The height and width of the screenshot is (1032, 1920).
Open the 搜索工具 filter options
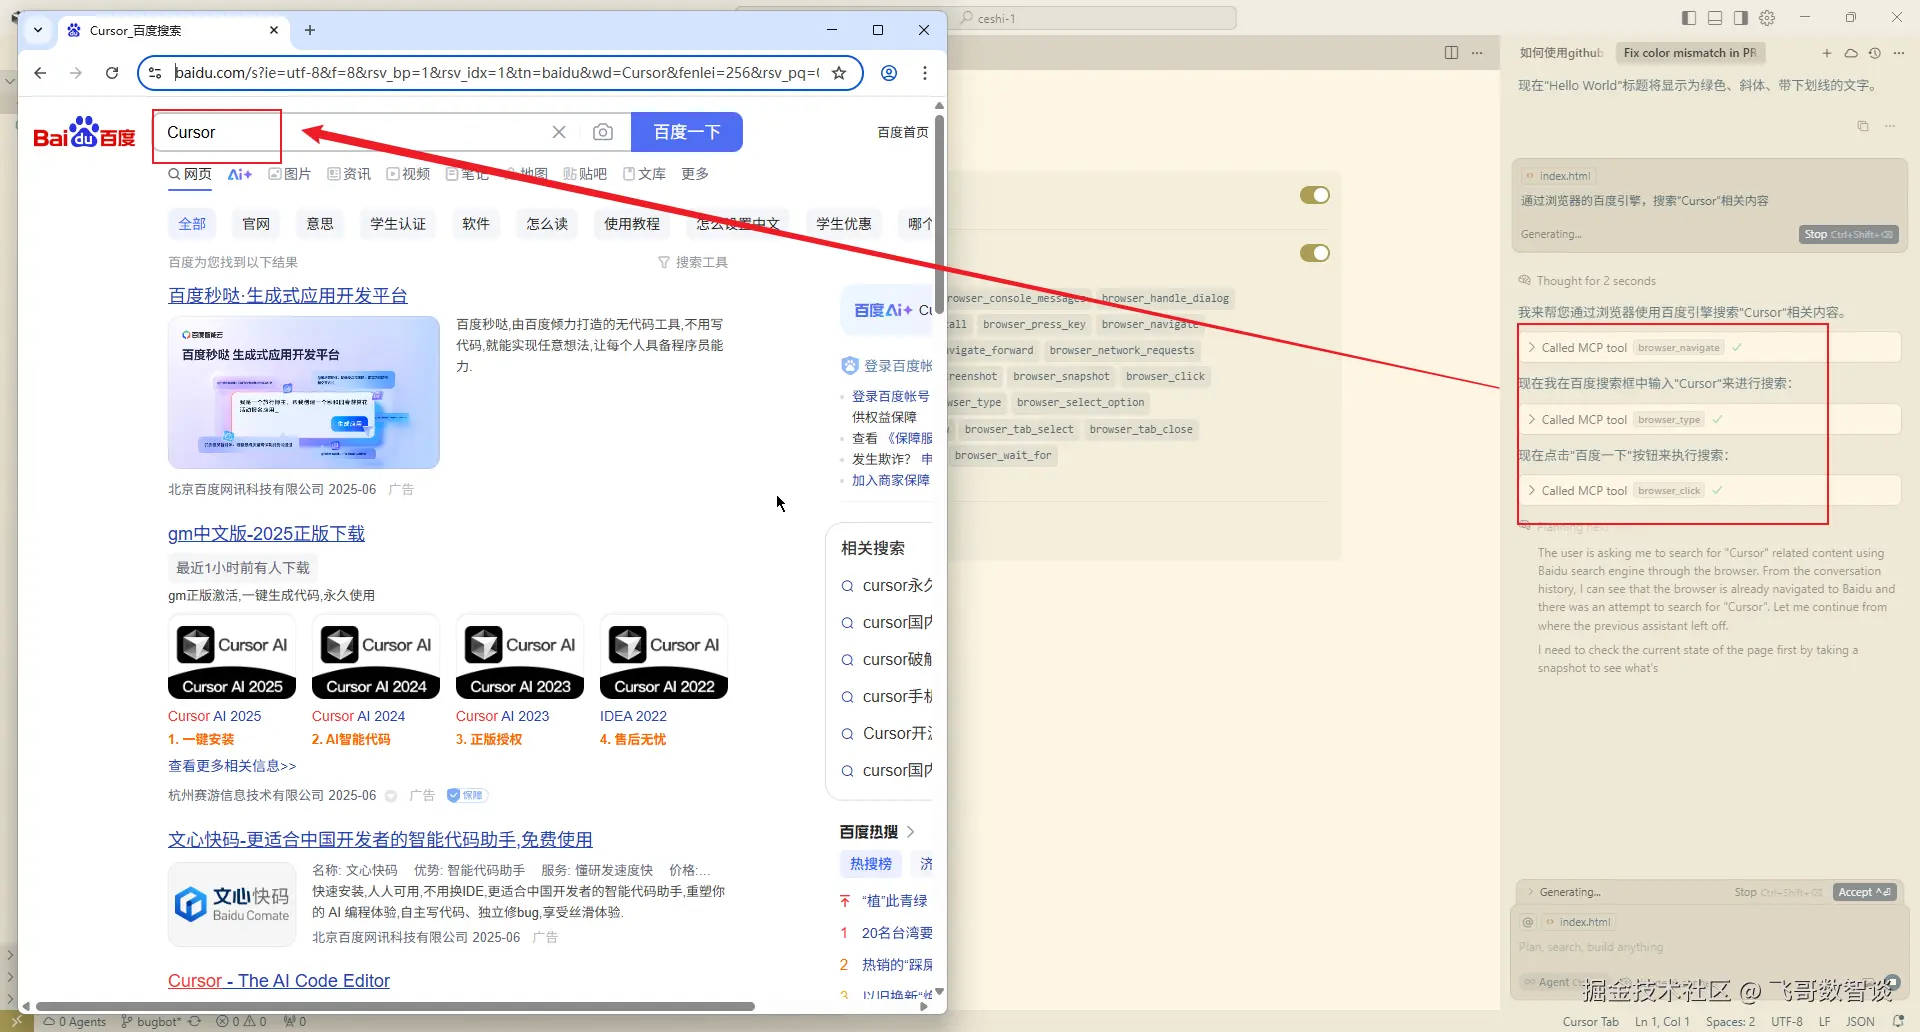693,262
